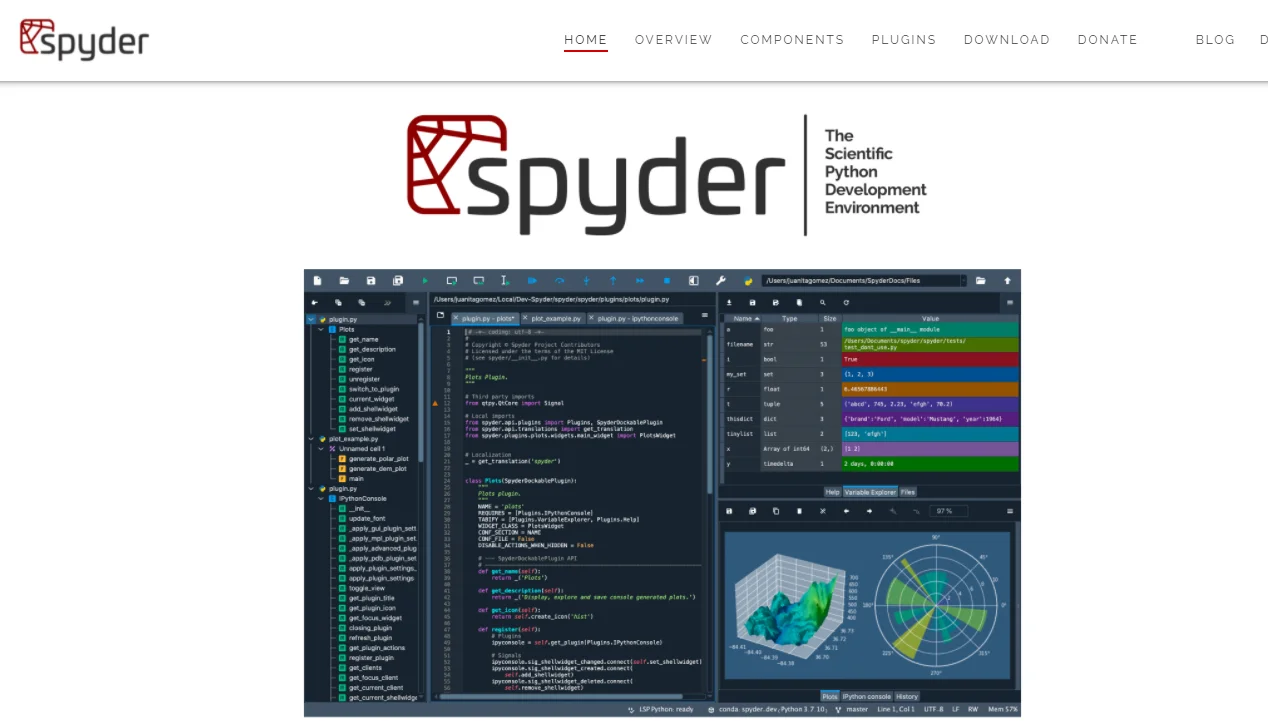The width and height of the screenshot is (1268, 721).
Task: Go to OVERVIEW in site navigation
Action: coord(674,40)
